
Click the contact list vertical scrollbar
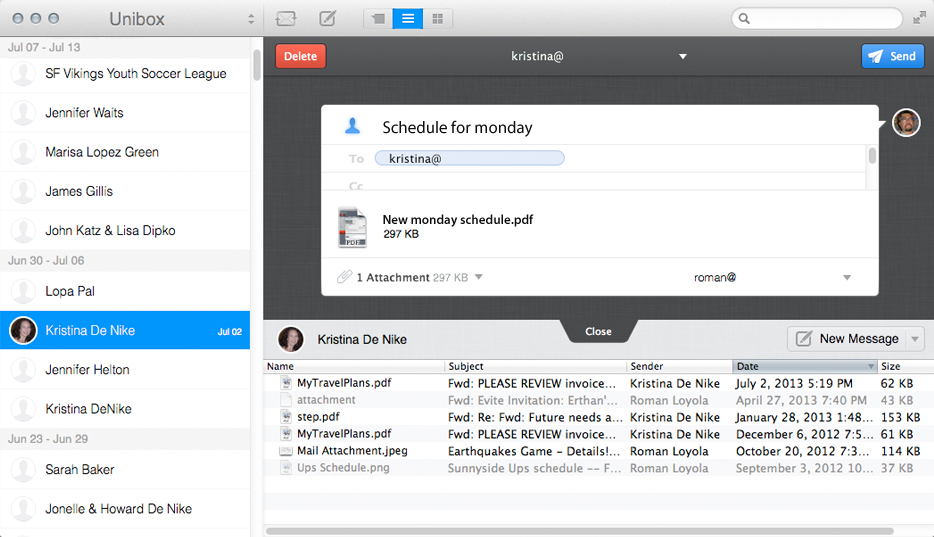pyautogui.click(x=257, y=64)
